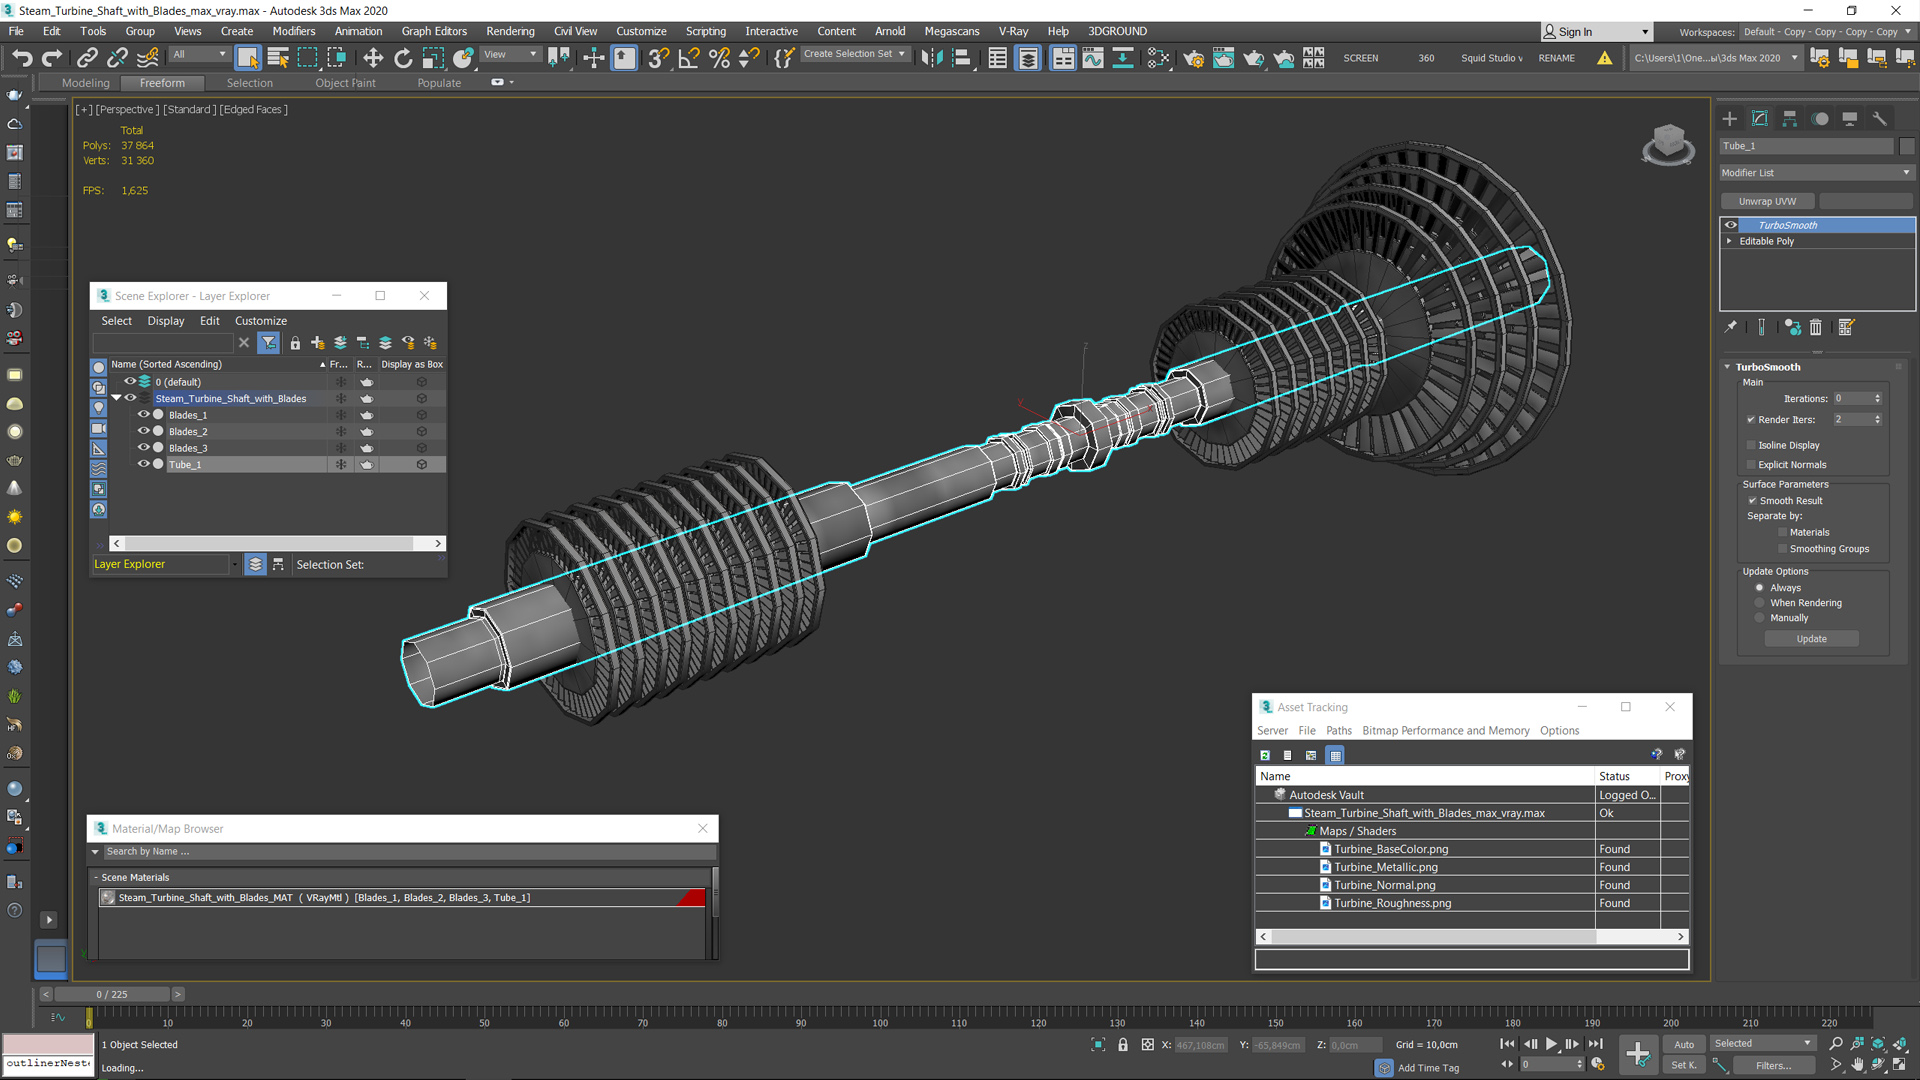1920x1080 pixels.
Task: Open the View reference coordinate dropdown
Action: tap(511, 55)
